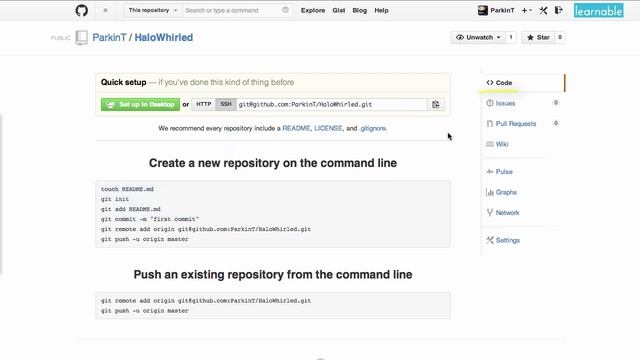This screenshot has height=360, width=640.
Task: Click 'Push an existing repository' heading
Action: click(273, 275)
